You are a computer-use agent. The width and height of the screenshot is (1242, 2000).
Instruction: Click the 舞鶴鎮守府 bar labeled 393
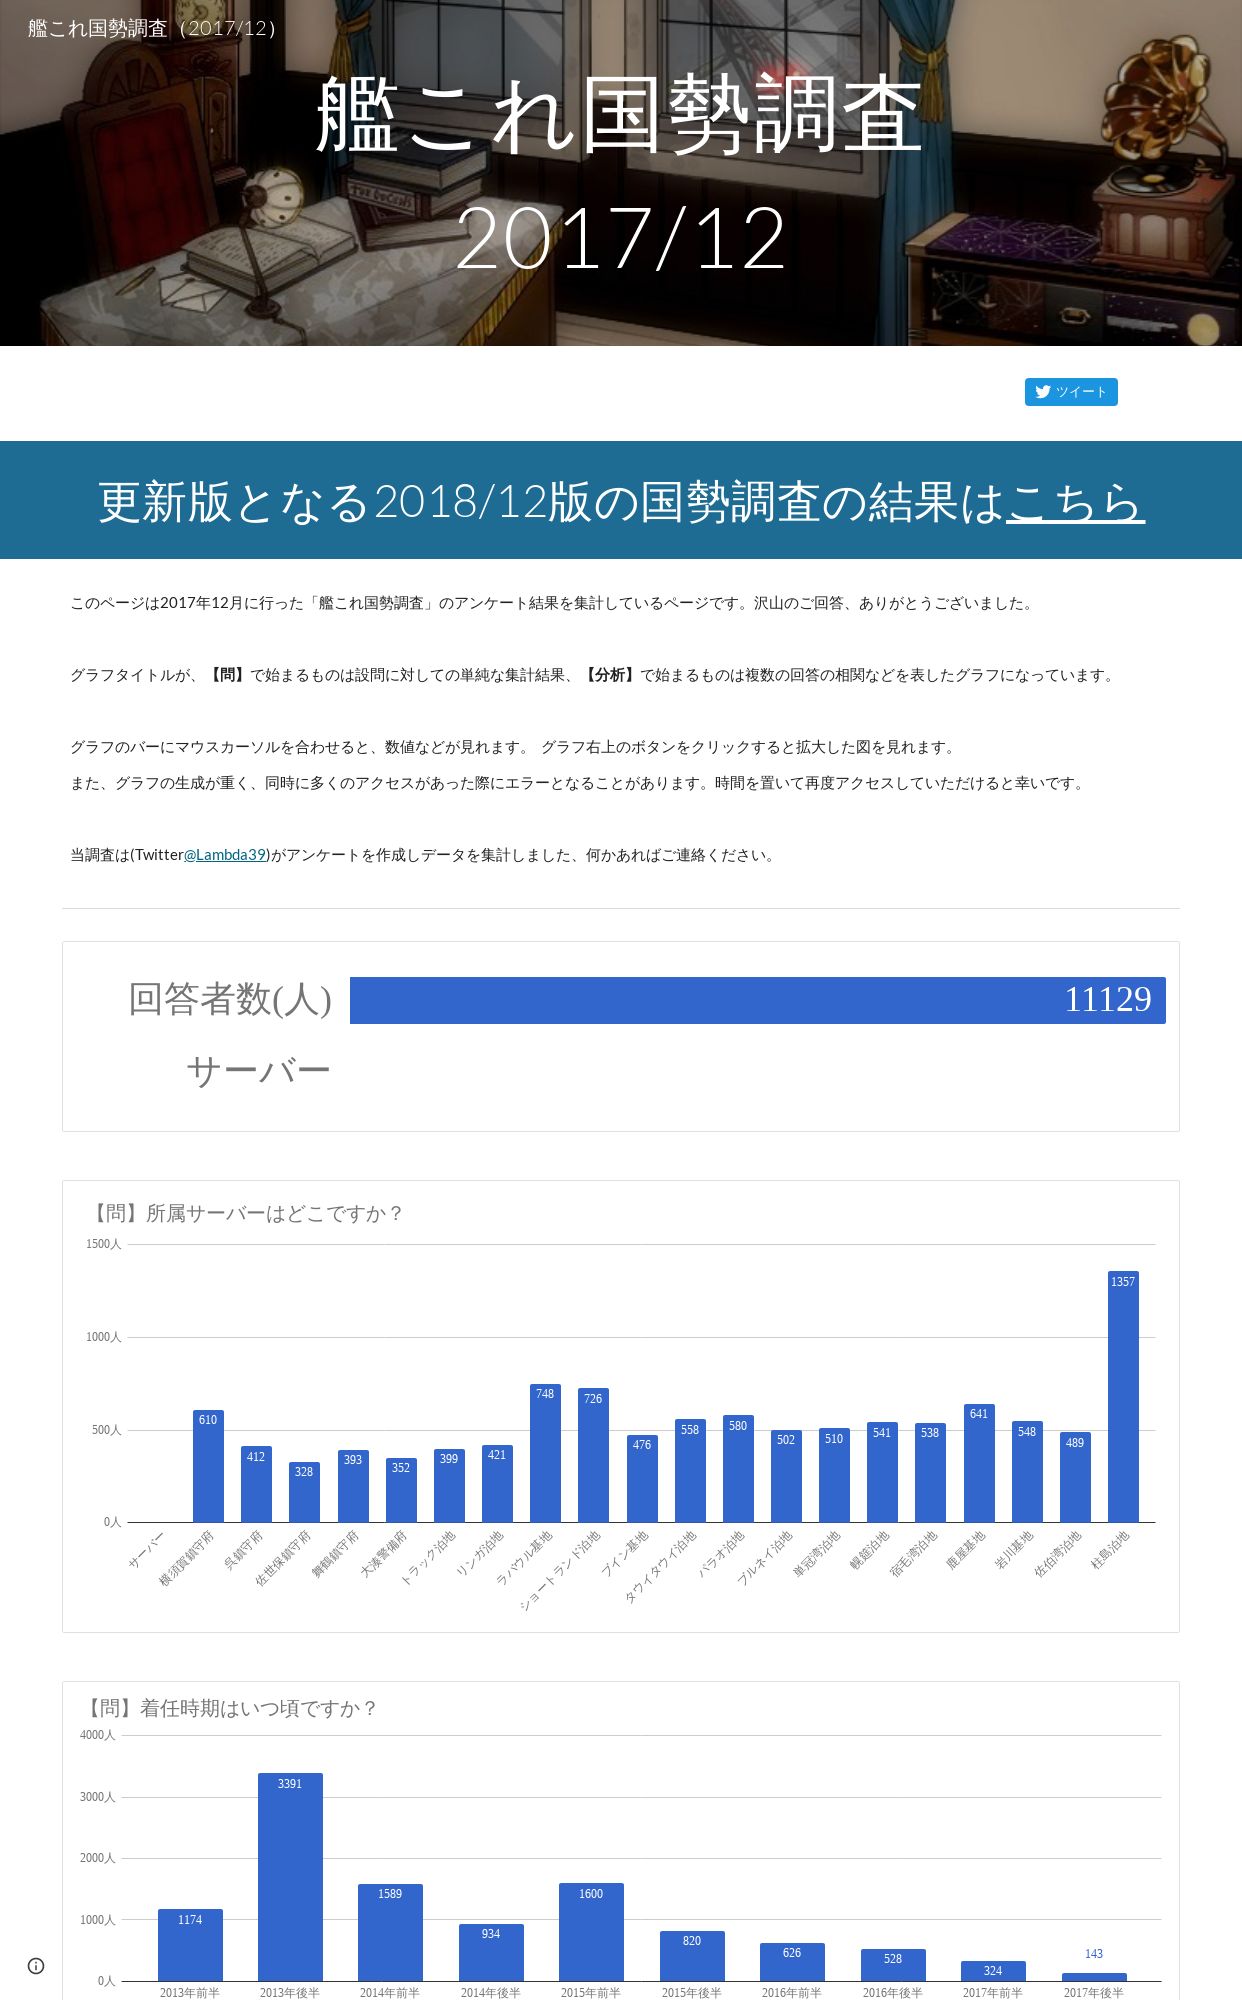(353, 1486)
